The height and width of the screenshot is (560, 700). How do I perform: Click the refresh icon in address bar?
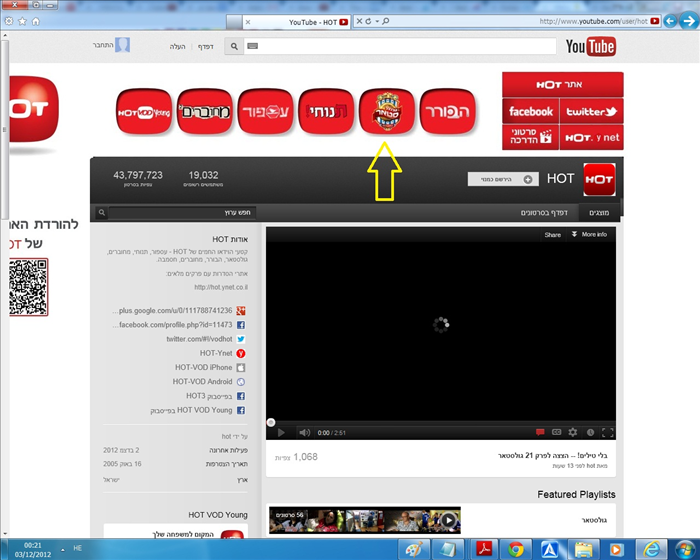pyautogui.click(x=368, y=21)
